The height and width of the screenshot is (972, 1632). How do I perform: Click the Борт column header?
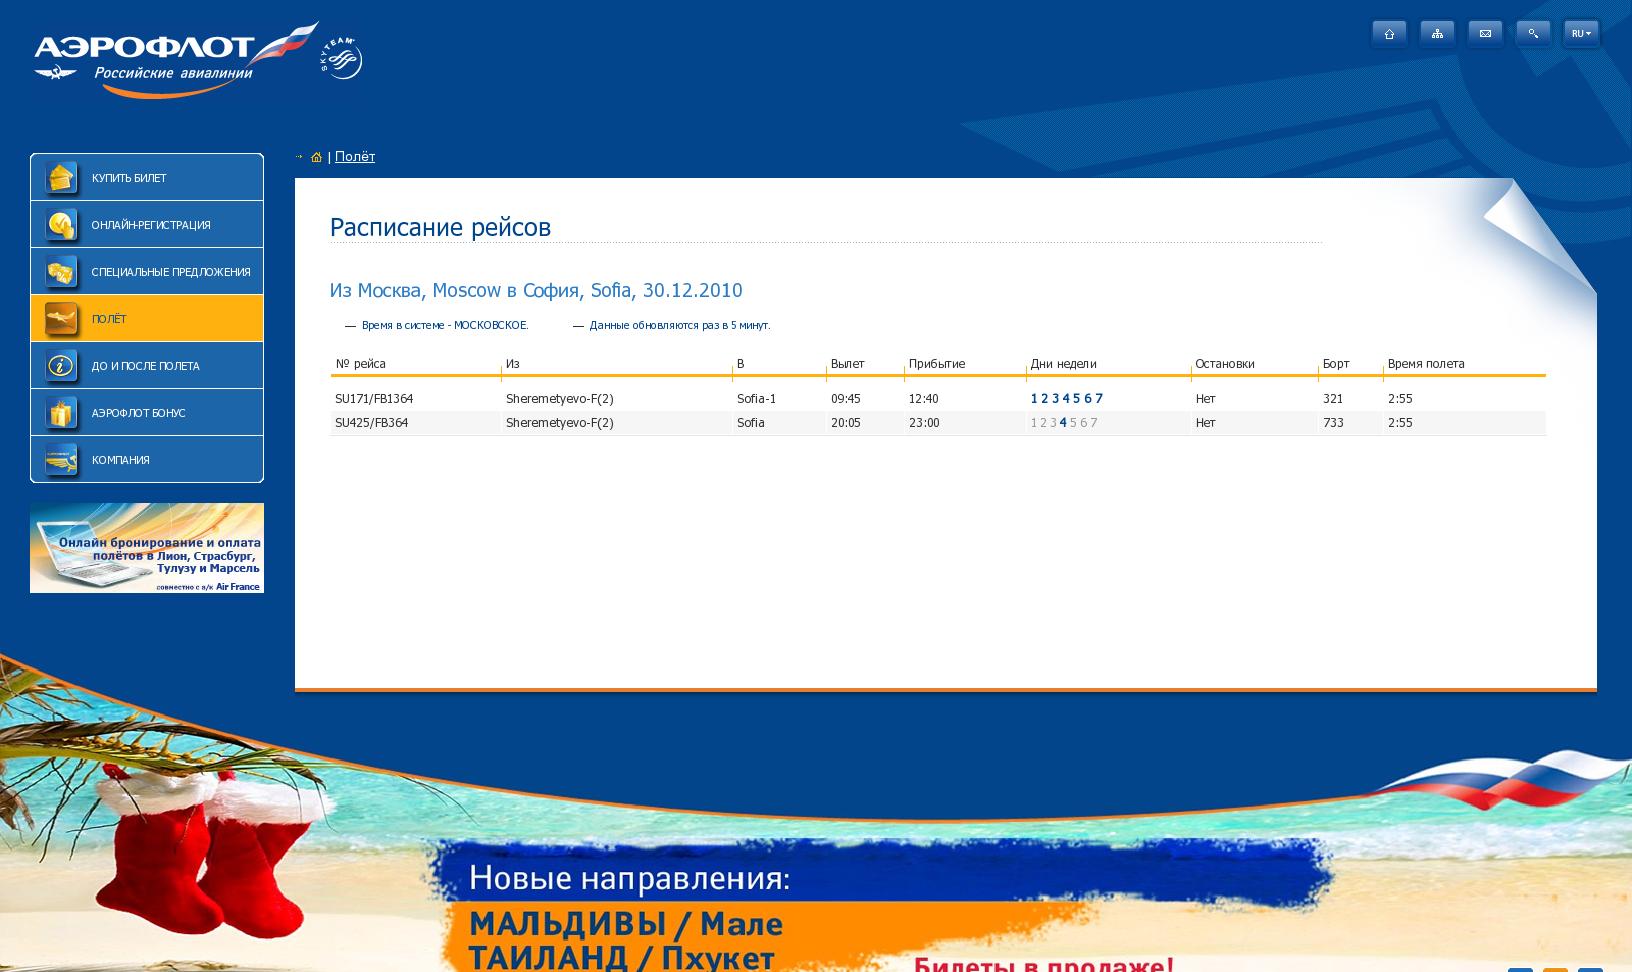(x=1335, y=363)
